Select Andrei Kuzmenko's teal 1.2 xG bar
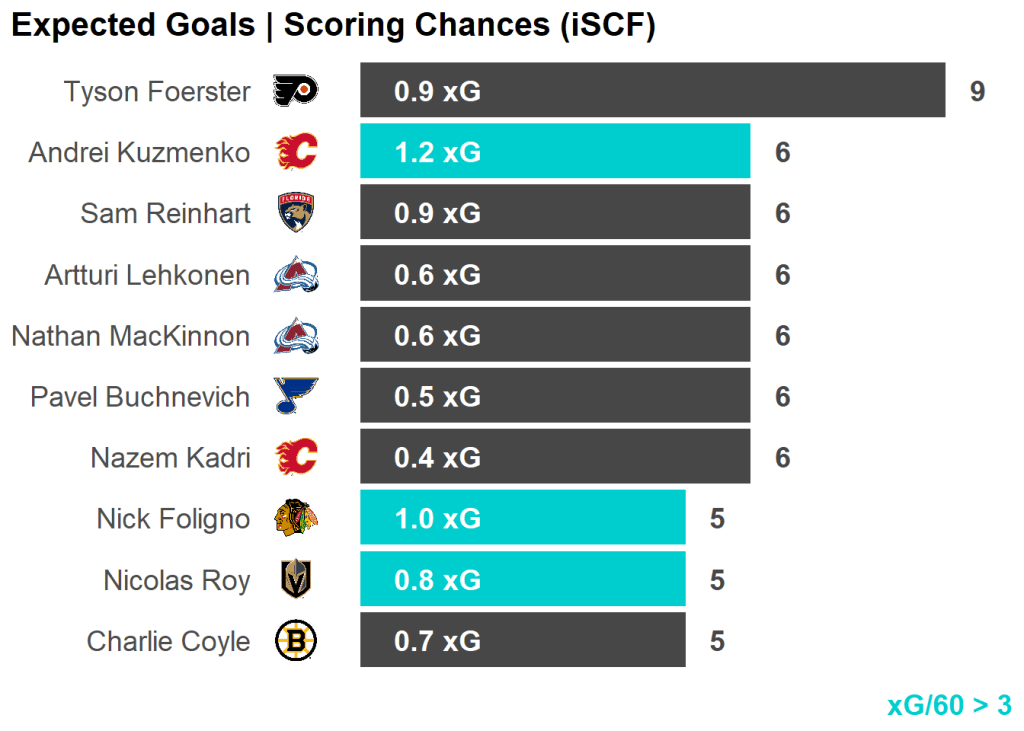The height and width of the screenshot is (731, 1024). tap(555, 152)
